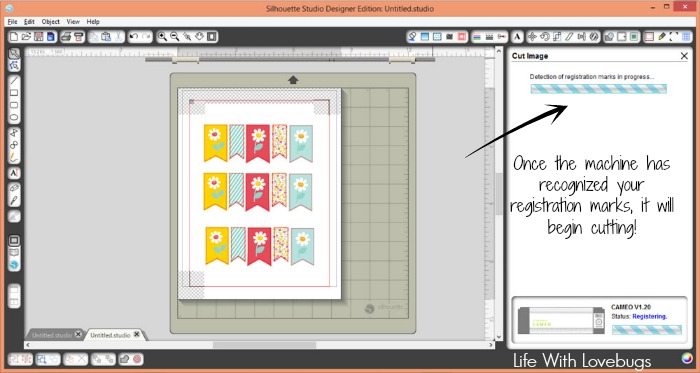Open the Library book icon
The image size is (700, 373).
(x=14, y=253)
